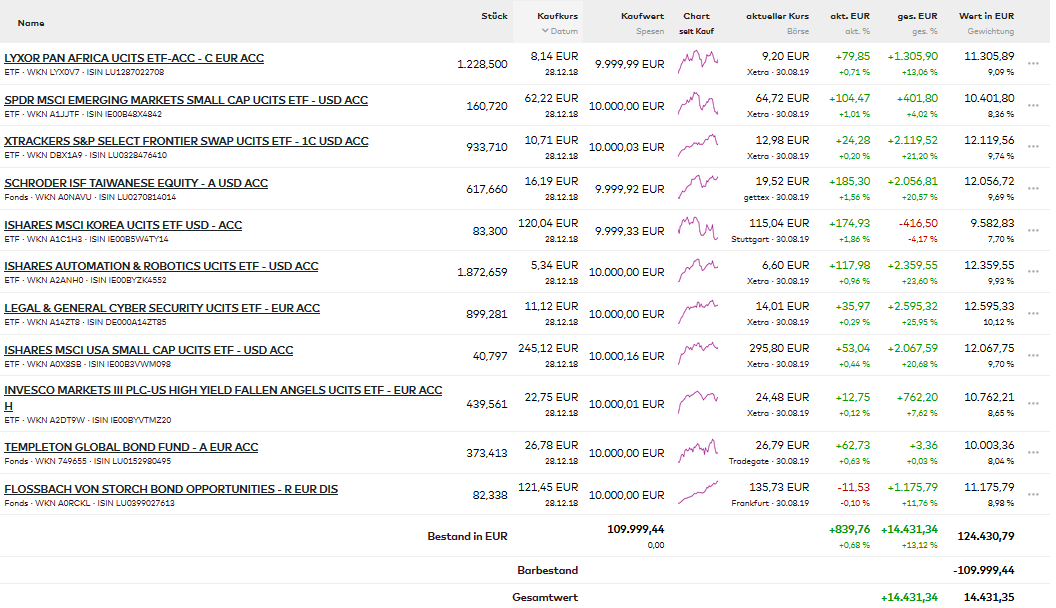Open more options for Templeton Global Bond Fund
This screenshot has height=608, width=1056.
click(1033, 453)
